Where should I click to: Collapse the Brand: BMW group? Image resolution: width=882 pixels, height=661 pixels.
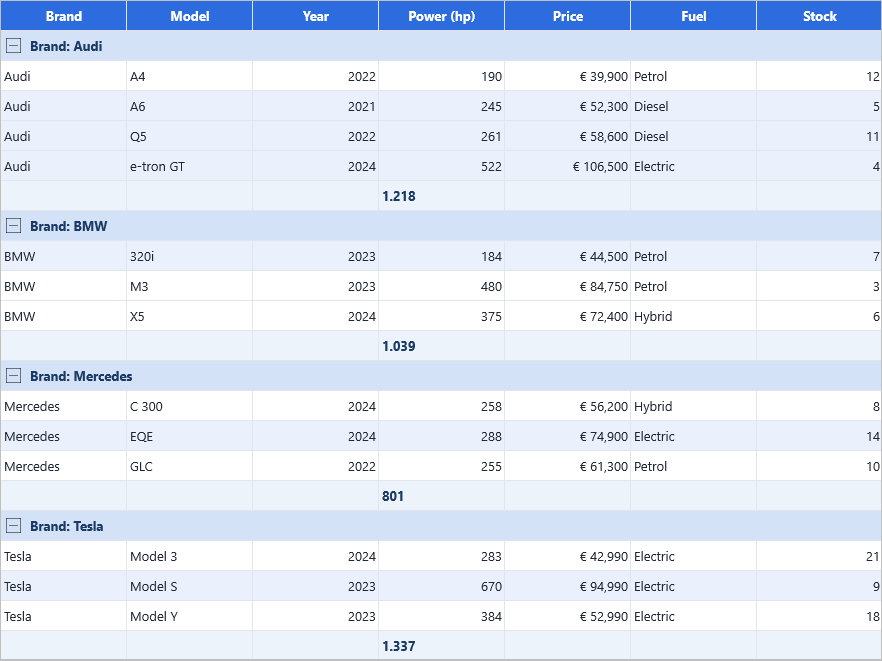(14, 226)
